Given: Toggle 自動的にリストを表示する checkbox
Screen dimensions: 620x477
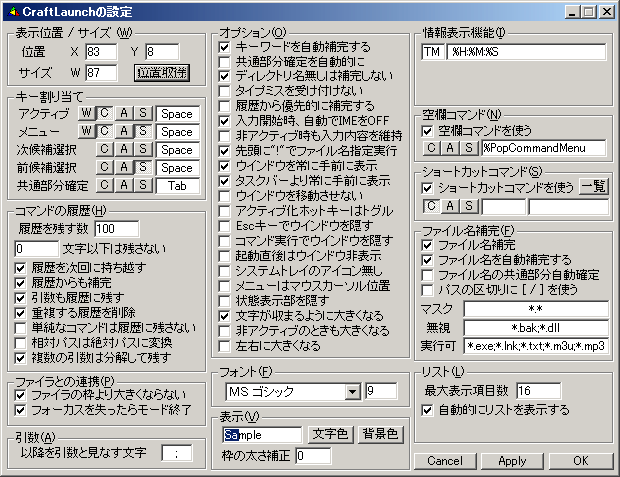Looking at the screenshot, I should coord(427,410).
